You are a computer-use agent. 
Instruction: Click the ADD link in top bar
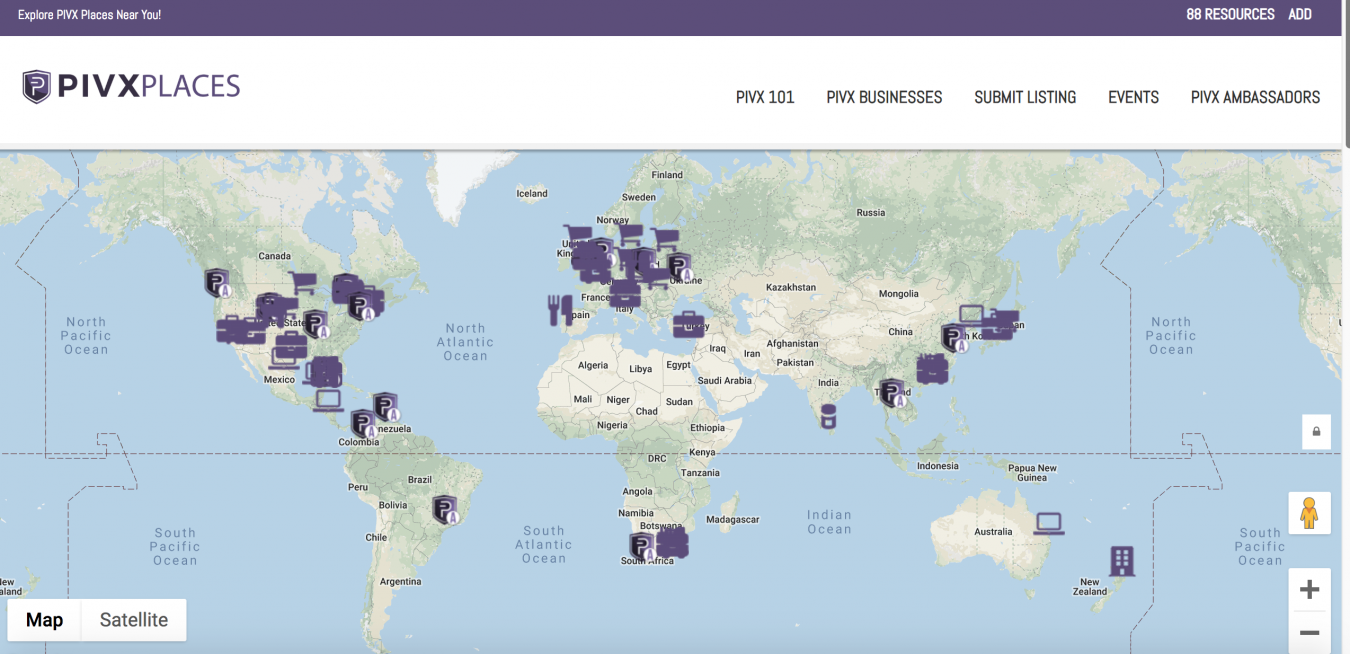tap(1300, 15)
